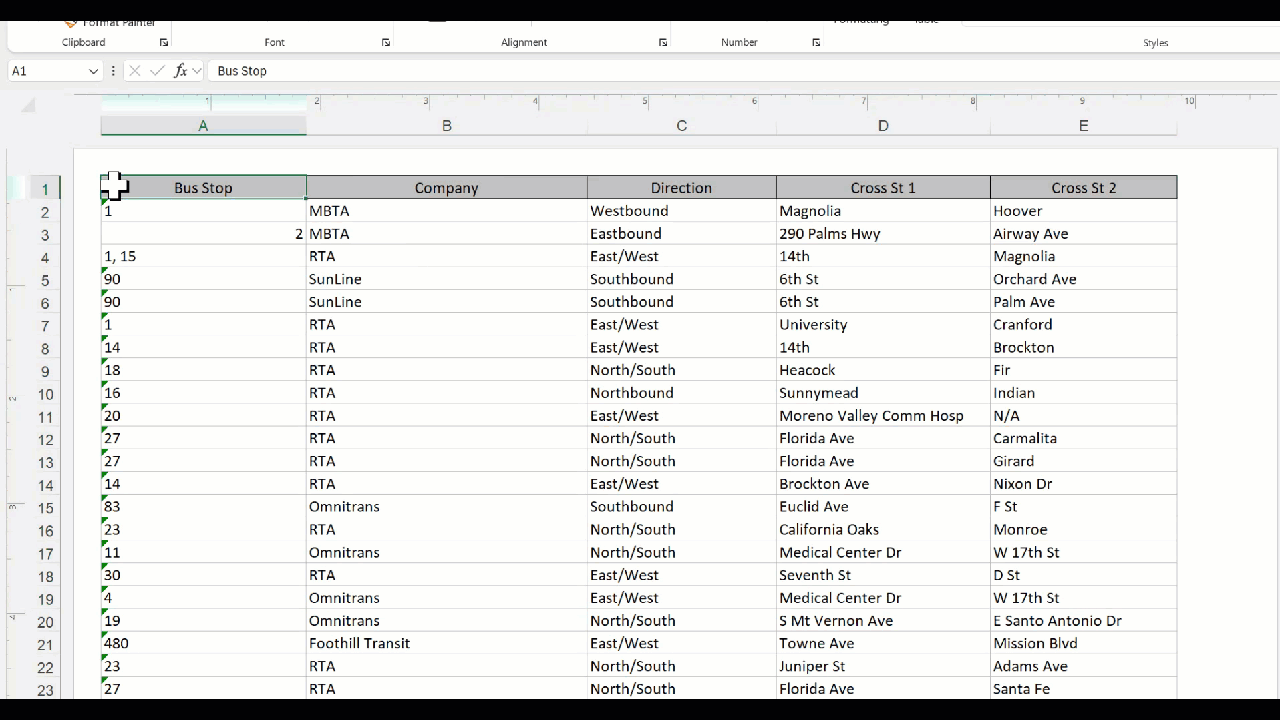This screenshot has height=720, width=1280.
Task: Select column D header
Action: point(883,126)
